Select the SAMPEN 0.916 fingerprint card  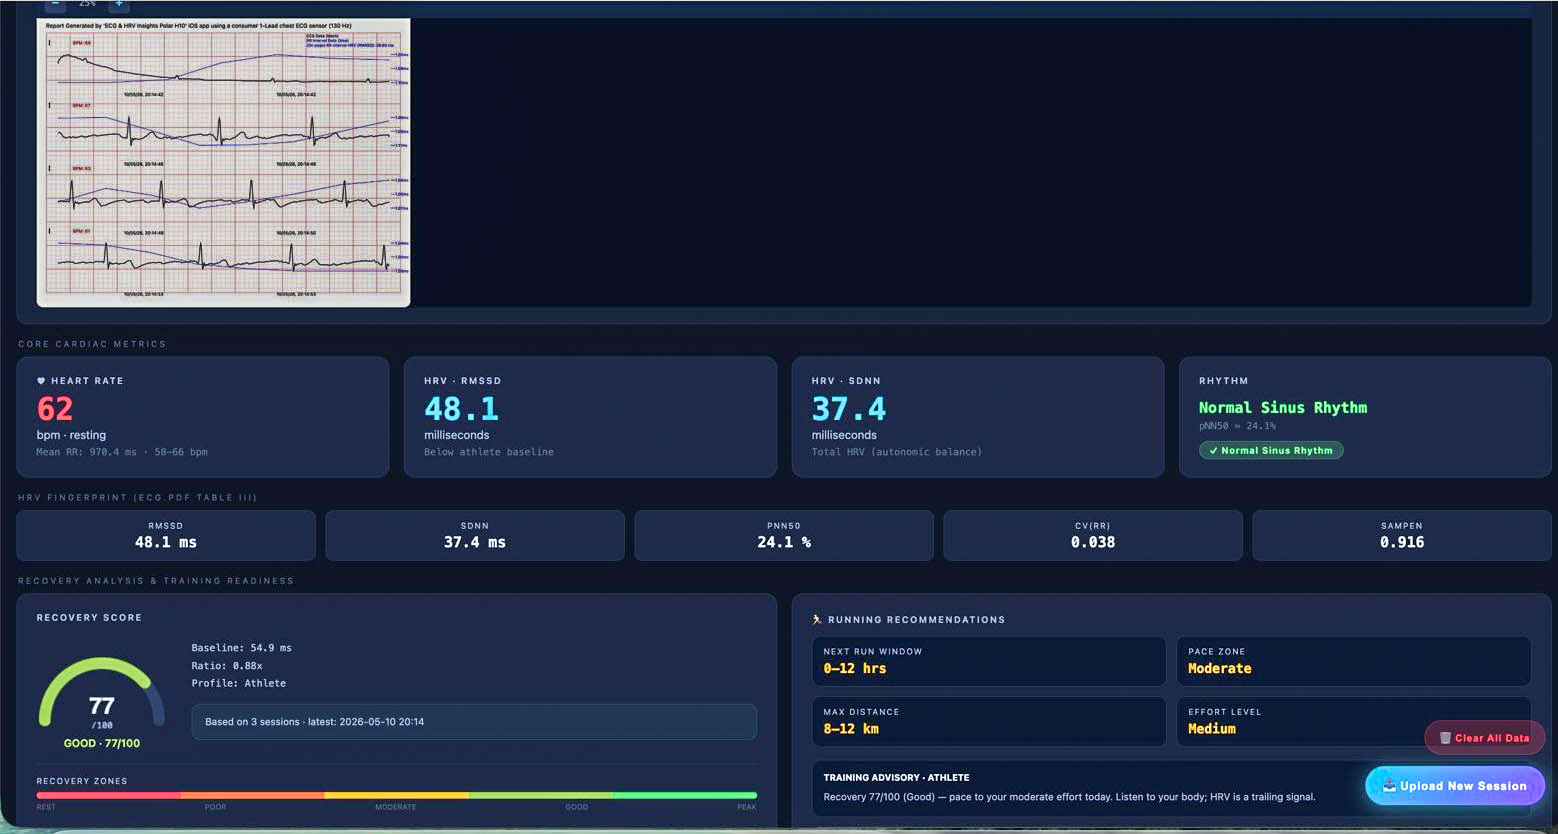point(1402,535)
